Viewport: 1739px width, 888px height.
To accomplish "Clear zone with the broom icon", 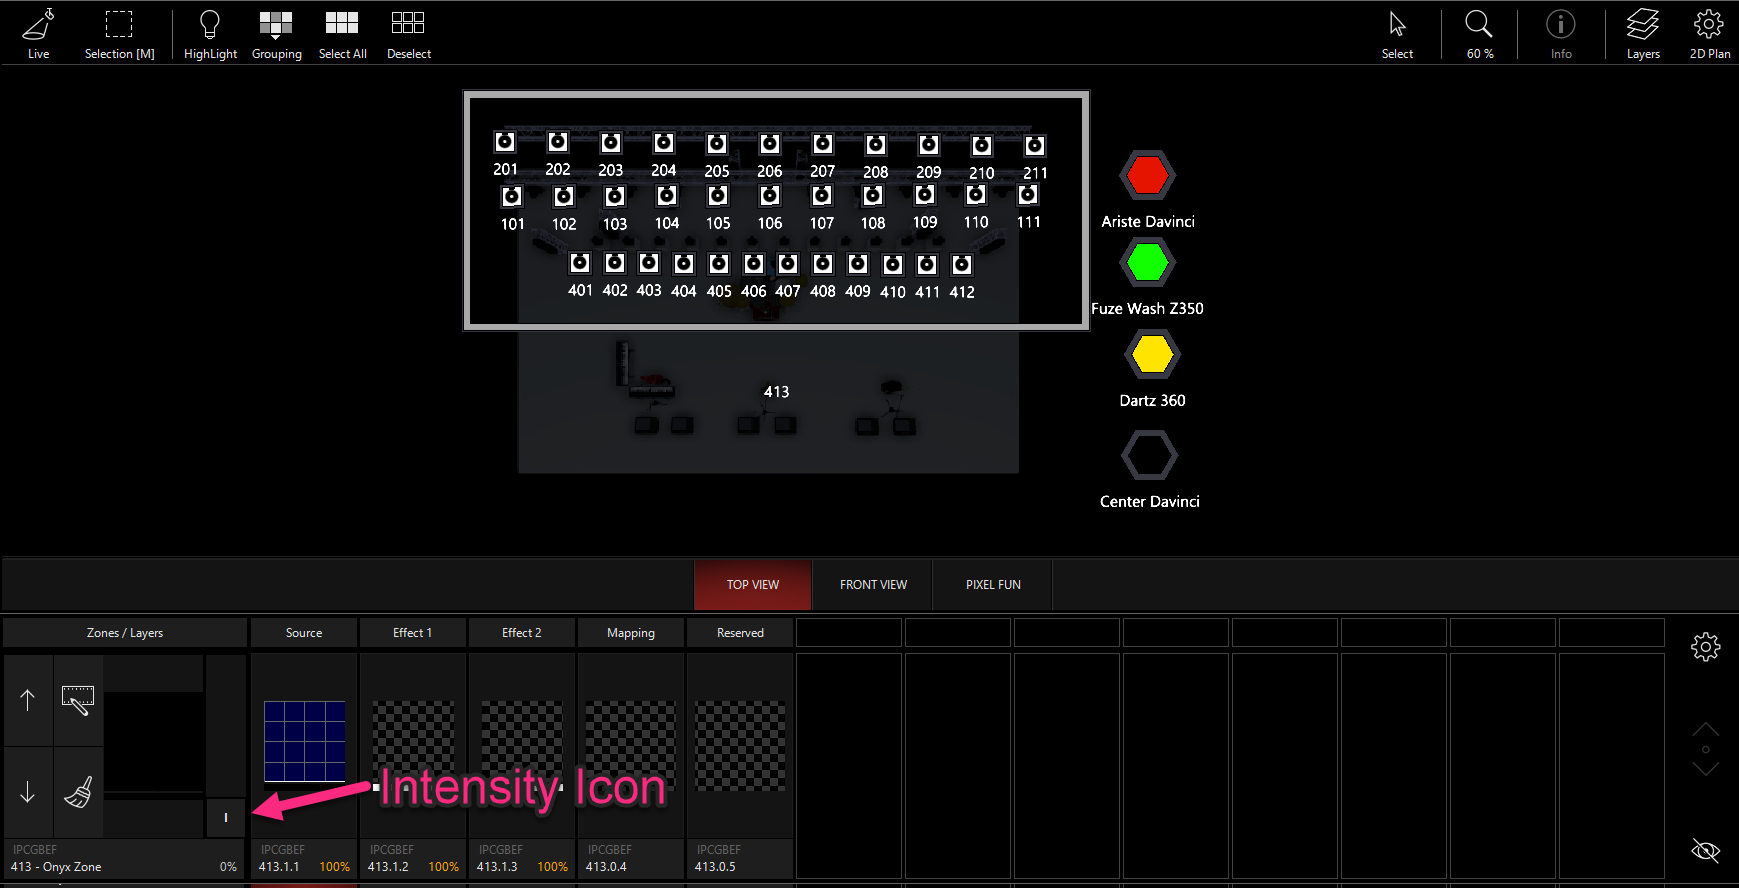I will pos(78,793).
